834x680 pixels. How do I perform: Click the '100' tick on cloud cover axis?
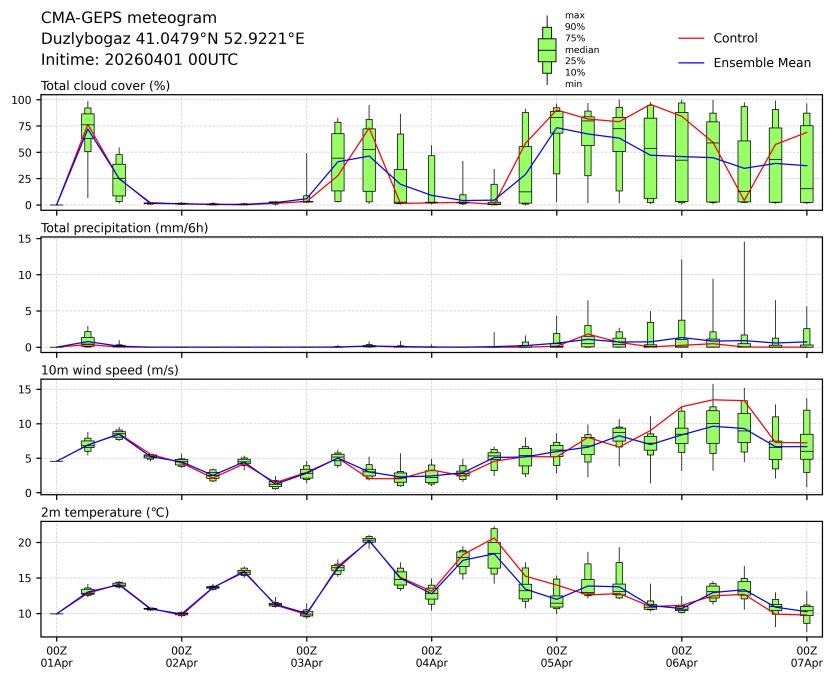pos(22,100)
